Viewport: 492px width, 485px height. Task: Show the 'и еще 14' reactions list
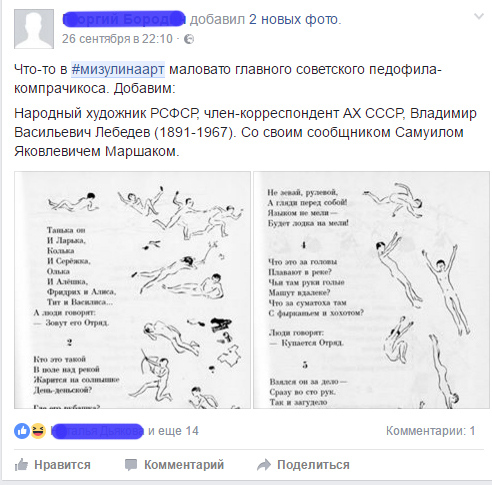[173, 431]
